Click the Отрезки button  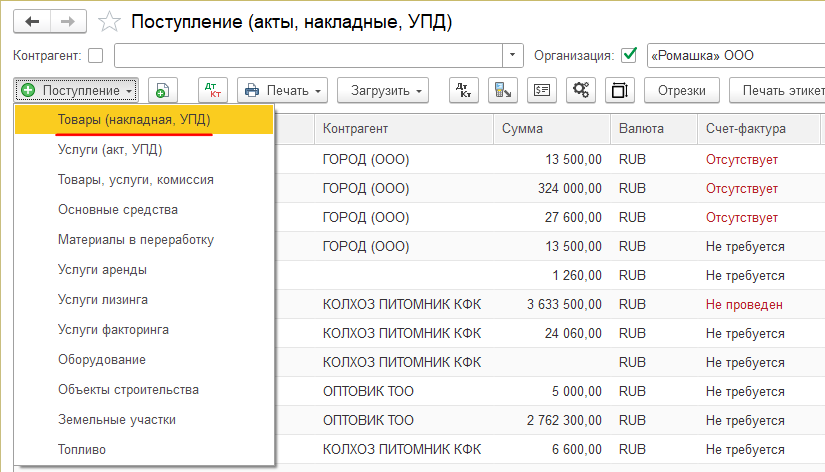coord(682,90)
